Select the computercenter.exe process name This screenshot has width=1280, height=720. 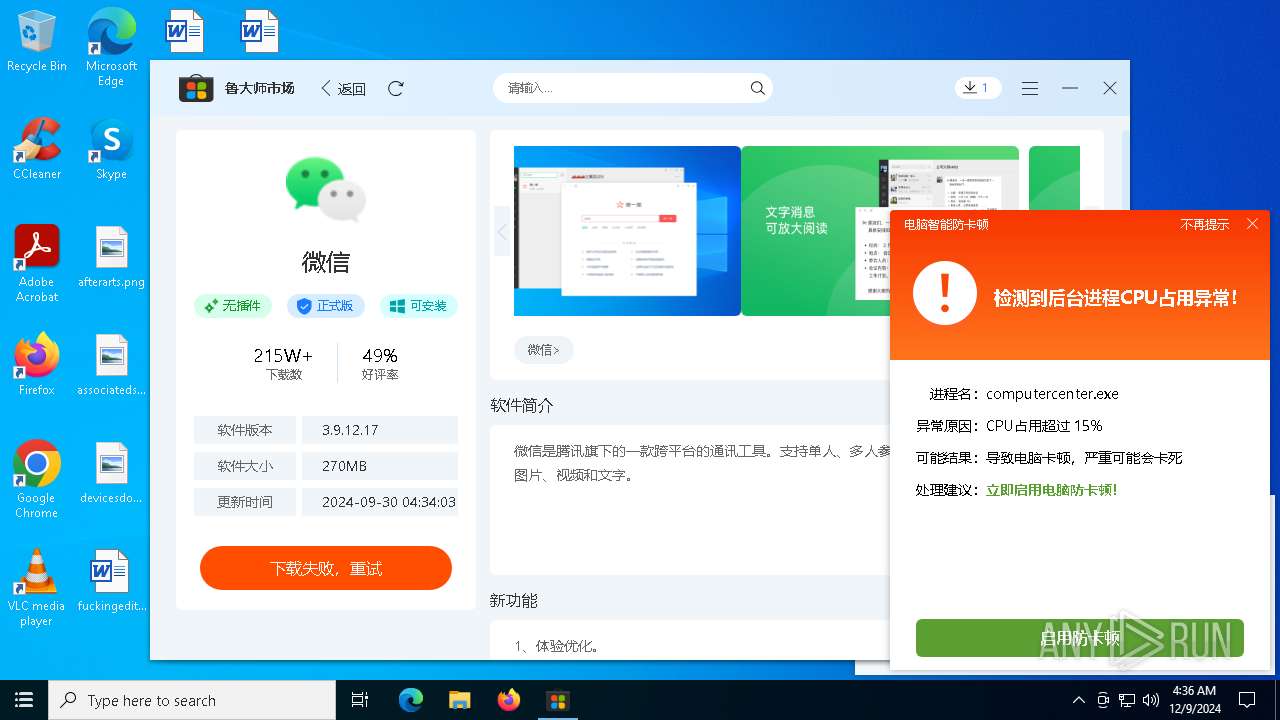[x=1052, y=394]
